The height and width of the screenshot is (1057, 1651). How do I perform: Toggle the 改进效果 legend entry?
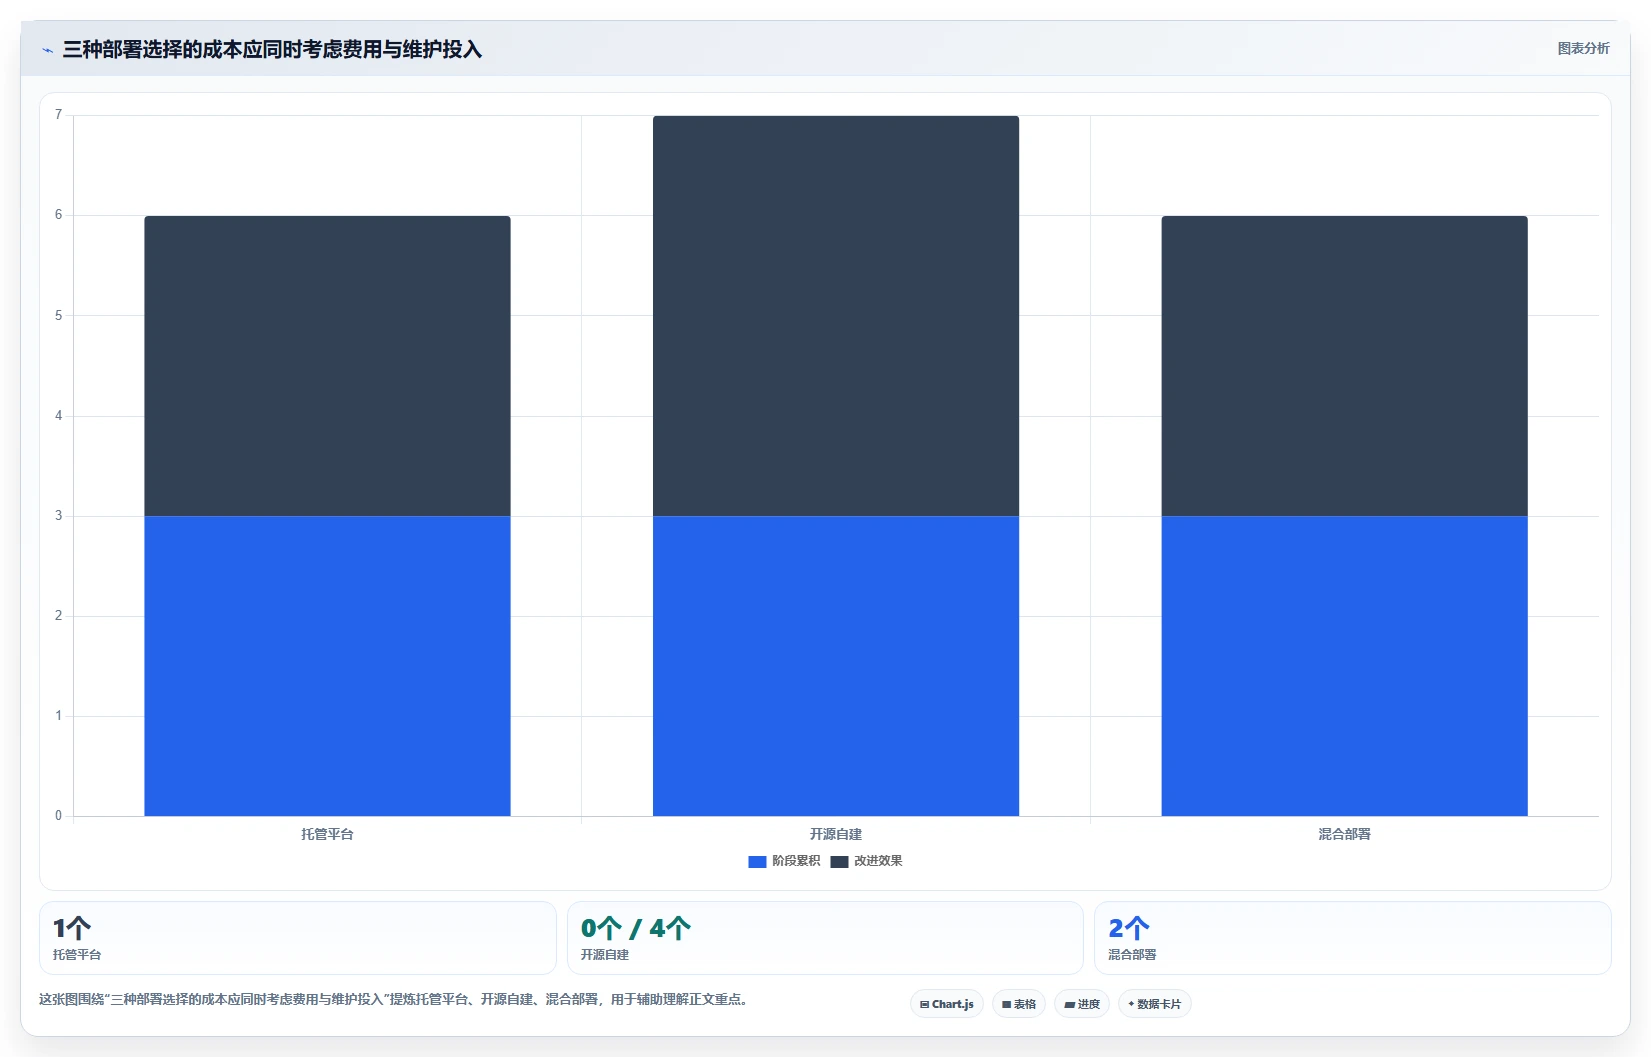[x=866, y=861]
